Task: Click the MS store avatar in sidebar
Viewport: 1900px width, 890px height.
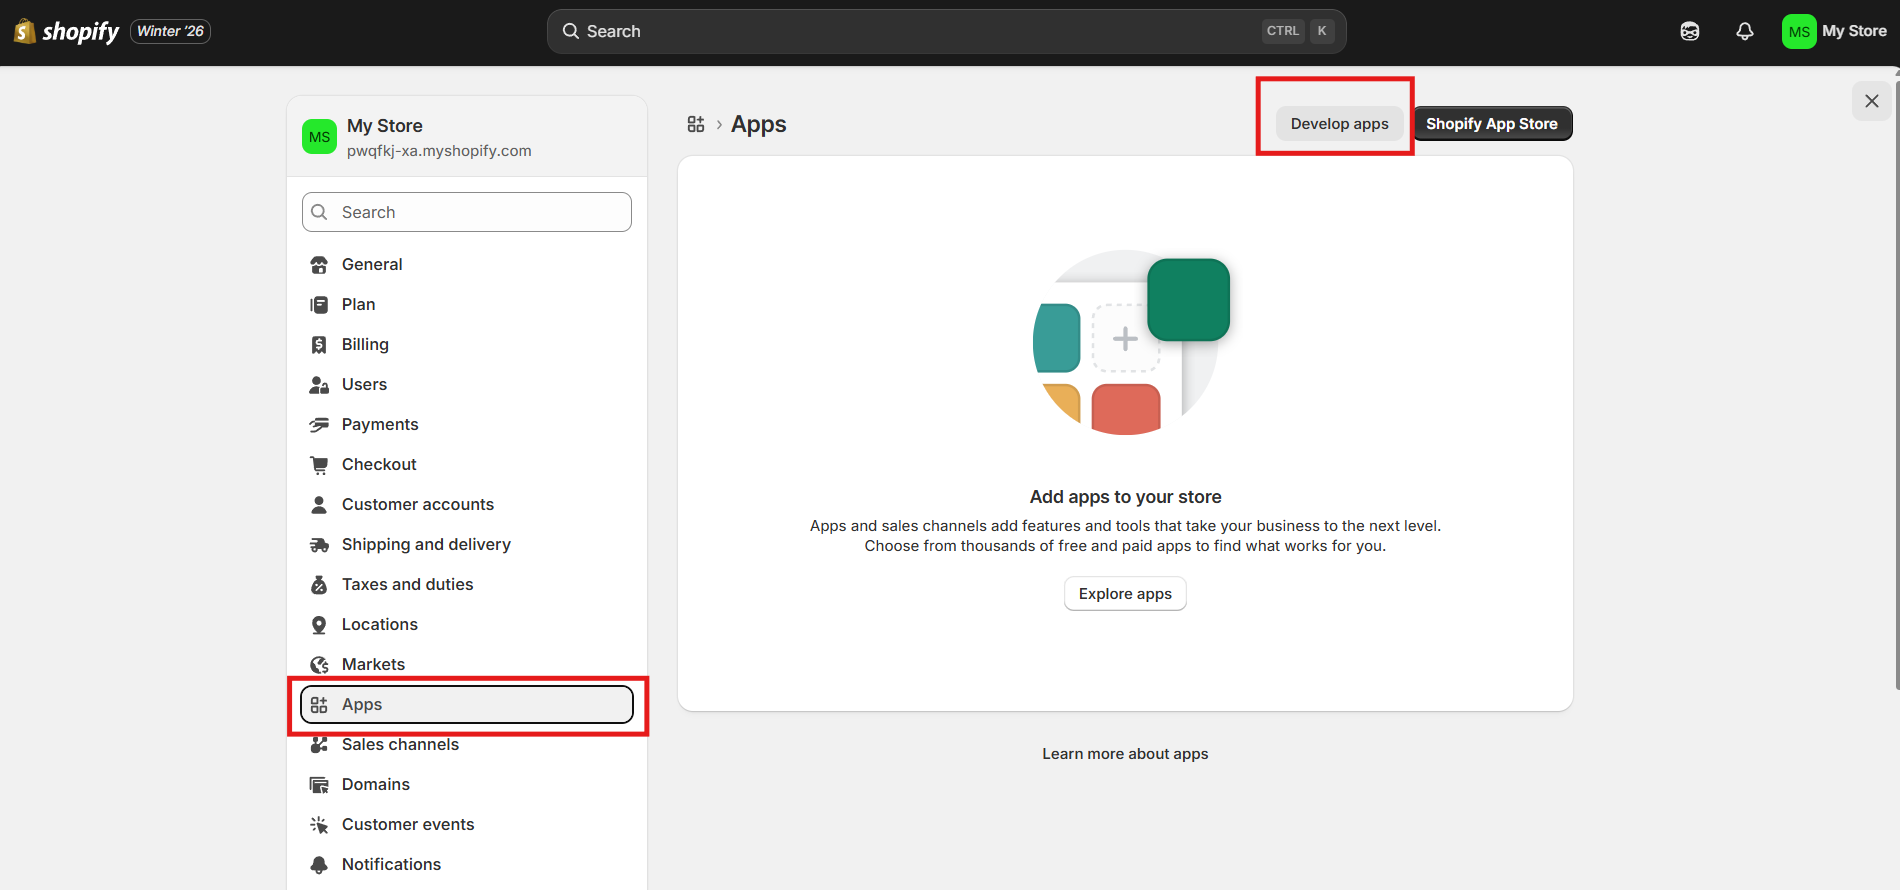Action: pos(319,137)
